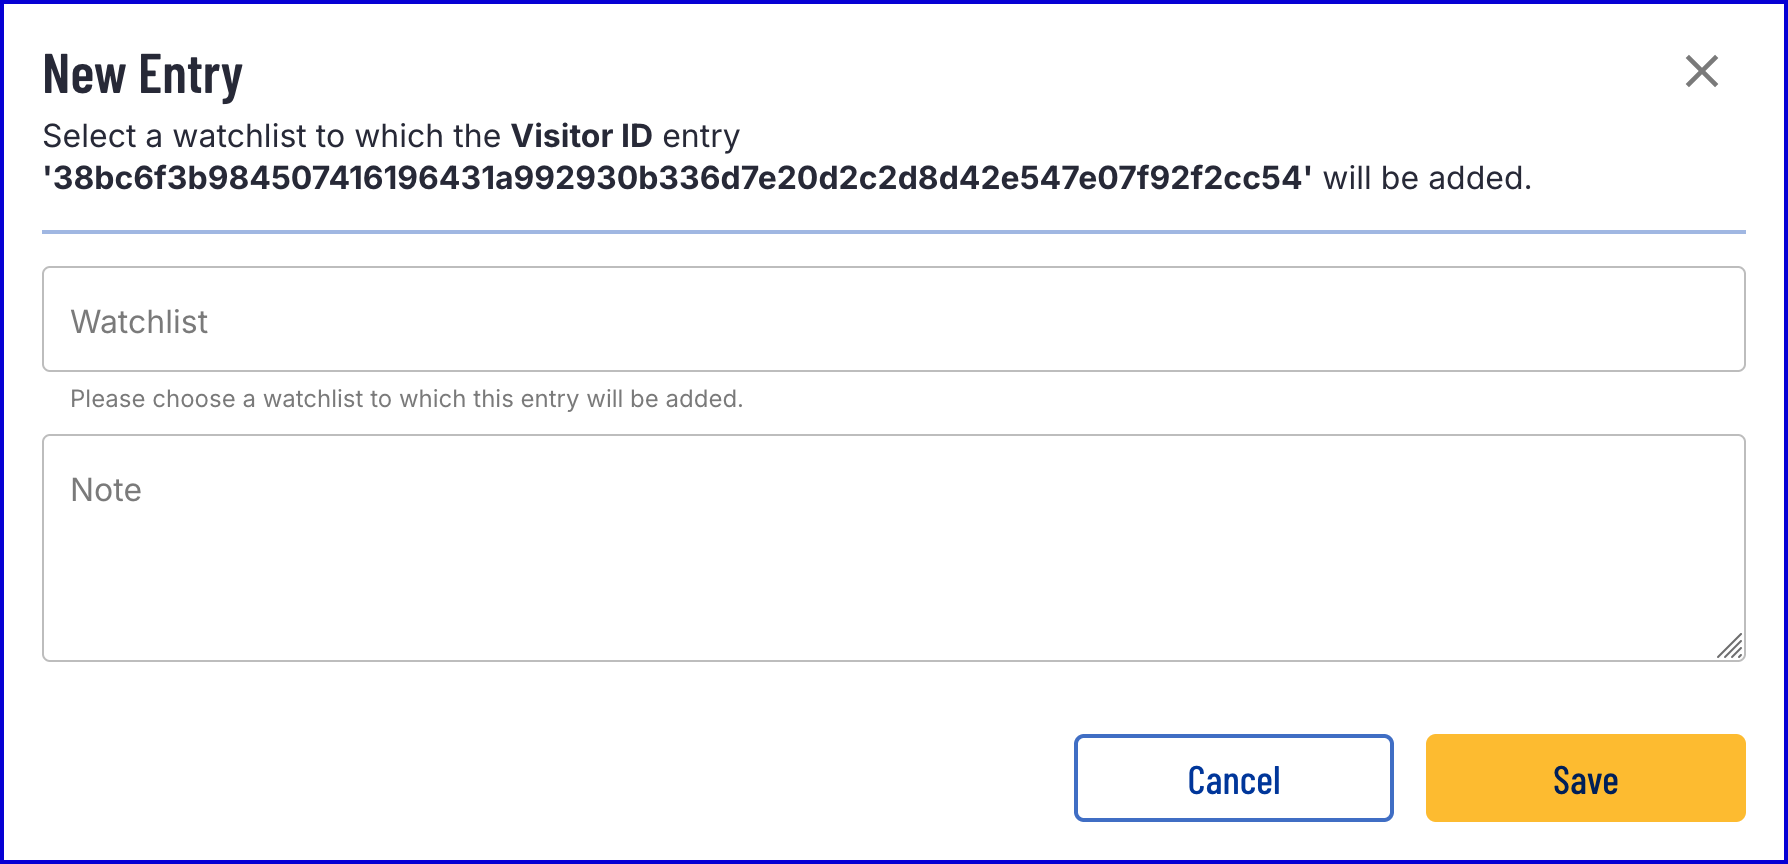Click the word 'Entry' in the heading
This screenshot has height=864, width=1788.
pos(191,75)
